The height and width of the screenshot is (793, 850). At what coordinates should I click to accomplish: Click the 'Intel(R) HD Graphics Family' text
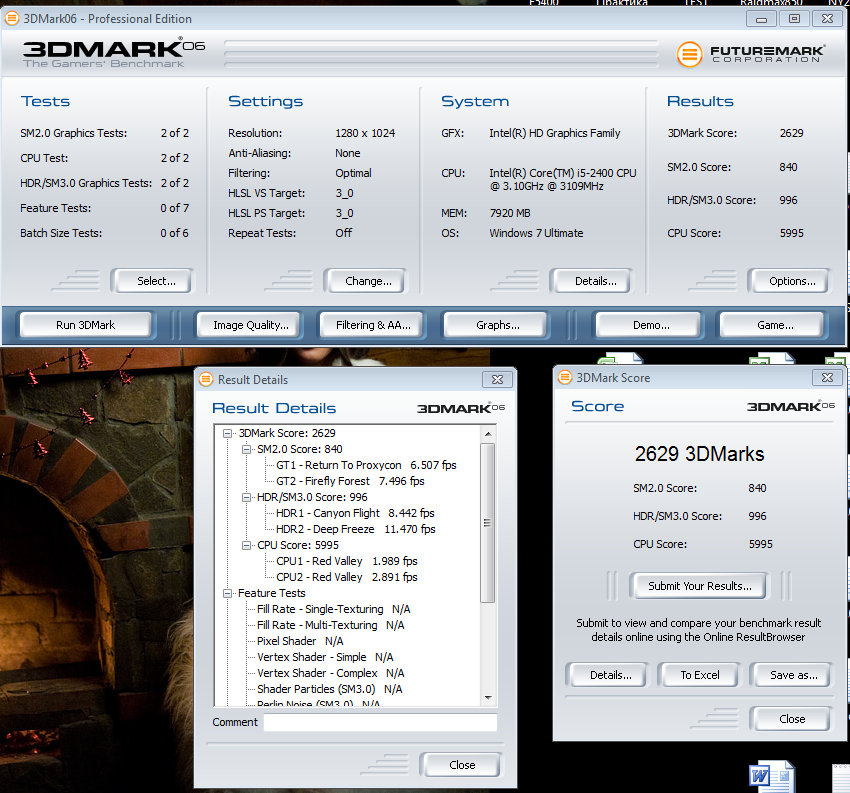[555, 133]
